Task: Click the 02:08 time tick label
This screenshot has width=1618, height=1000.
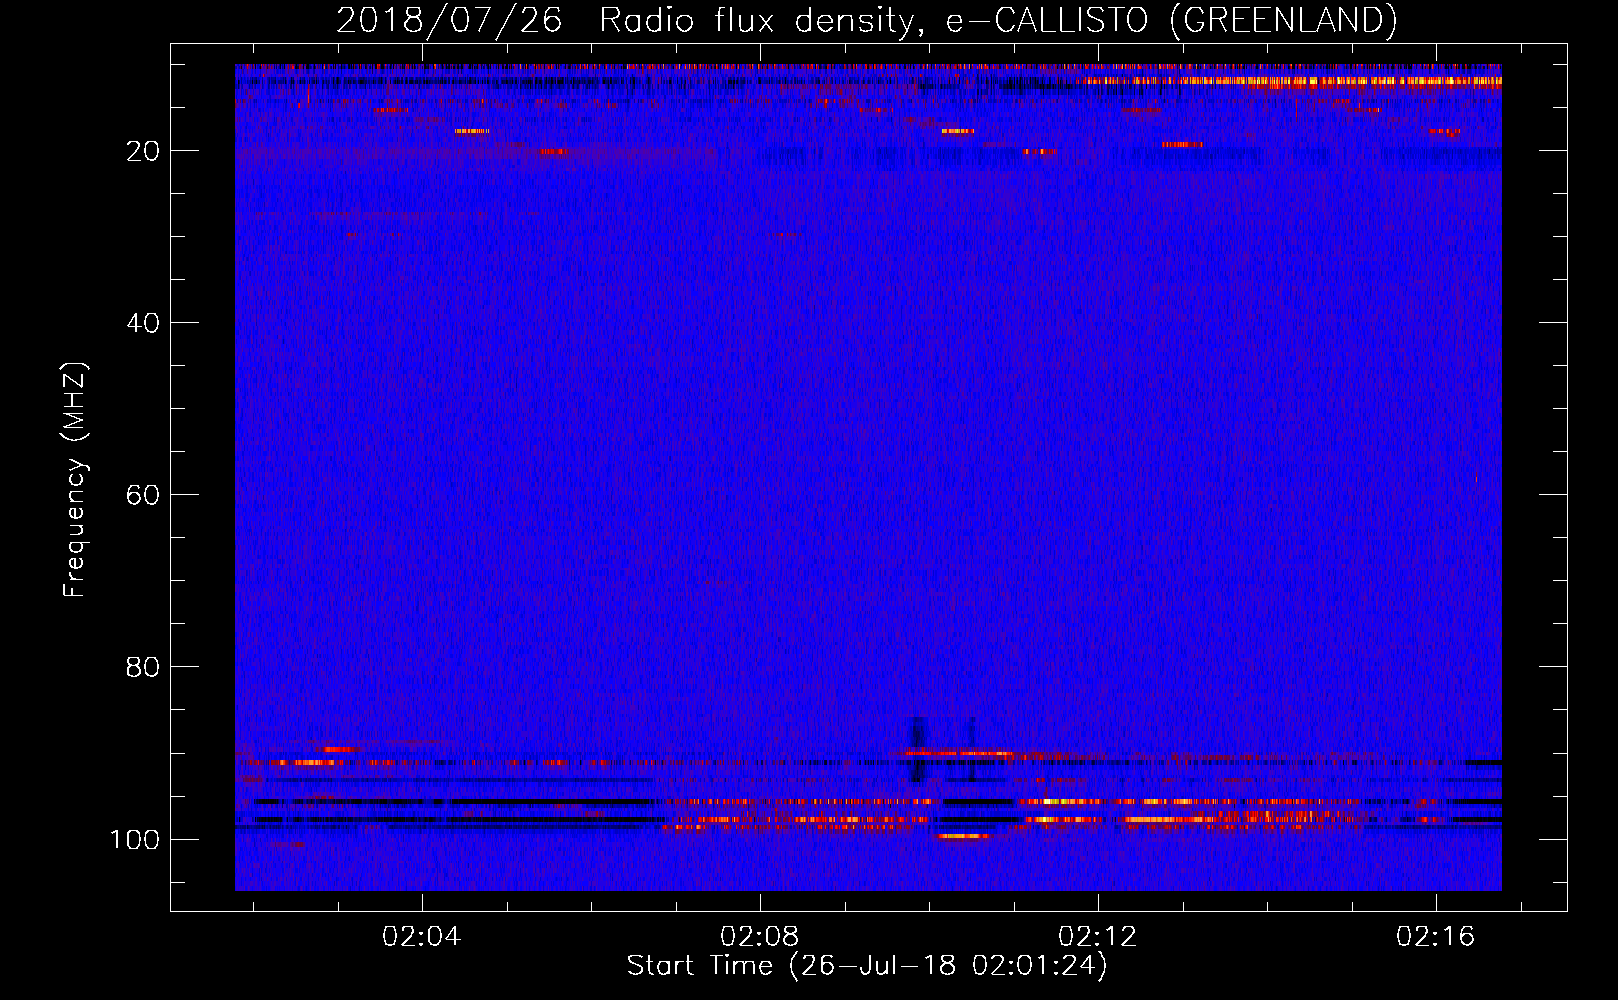Action: click(x=760, y=936)
